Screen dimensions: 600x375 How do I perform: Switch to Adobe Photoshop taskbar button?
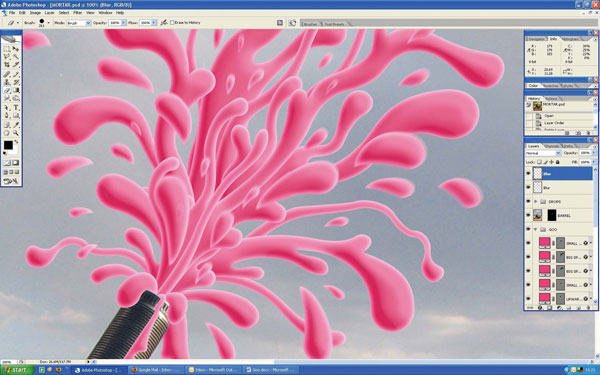click(x=99, y=370)
